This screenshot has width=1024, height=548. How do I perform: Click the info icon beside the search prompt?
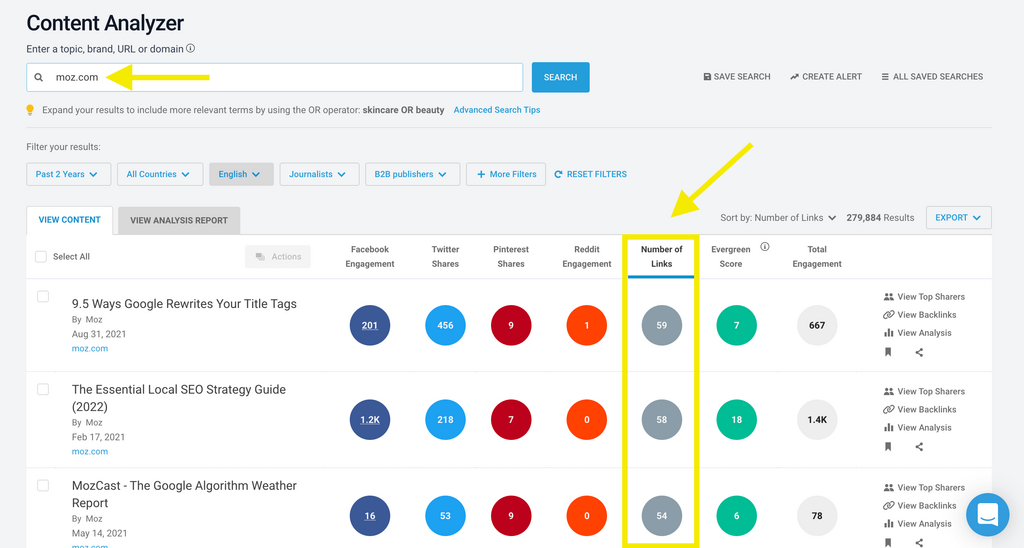pyautogui.click(x=191, y=48)
